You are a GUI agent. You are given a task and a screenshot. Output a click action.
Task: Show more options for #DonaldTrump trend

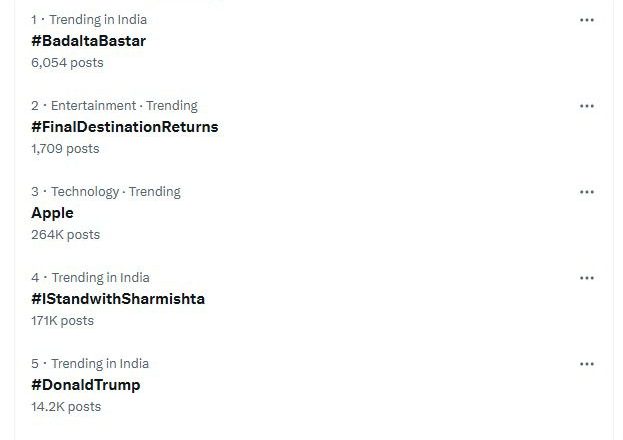(587, 364)
